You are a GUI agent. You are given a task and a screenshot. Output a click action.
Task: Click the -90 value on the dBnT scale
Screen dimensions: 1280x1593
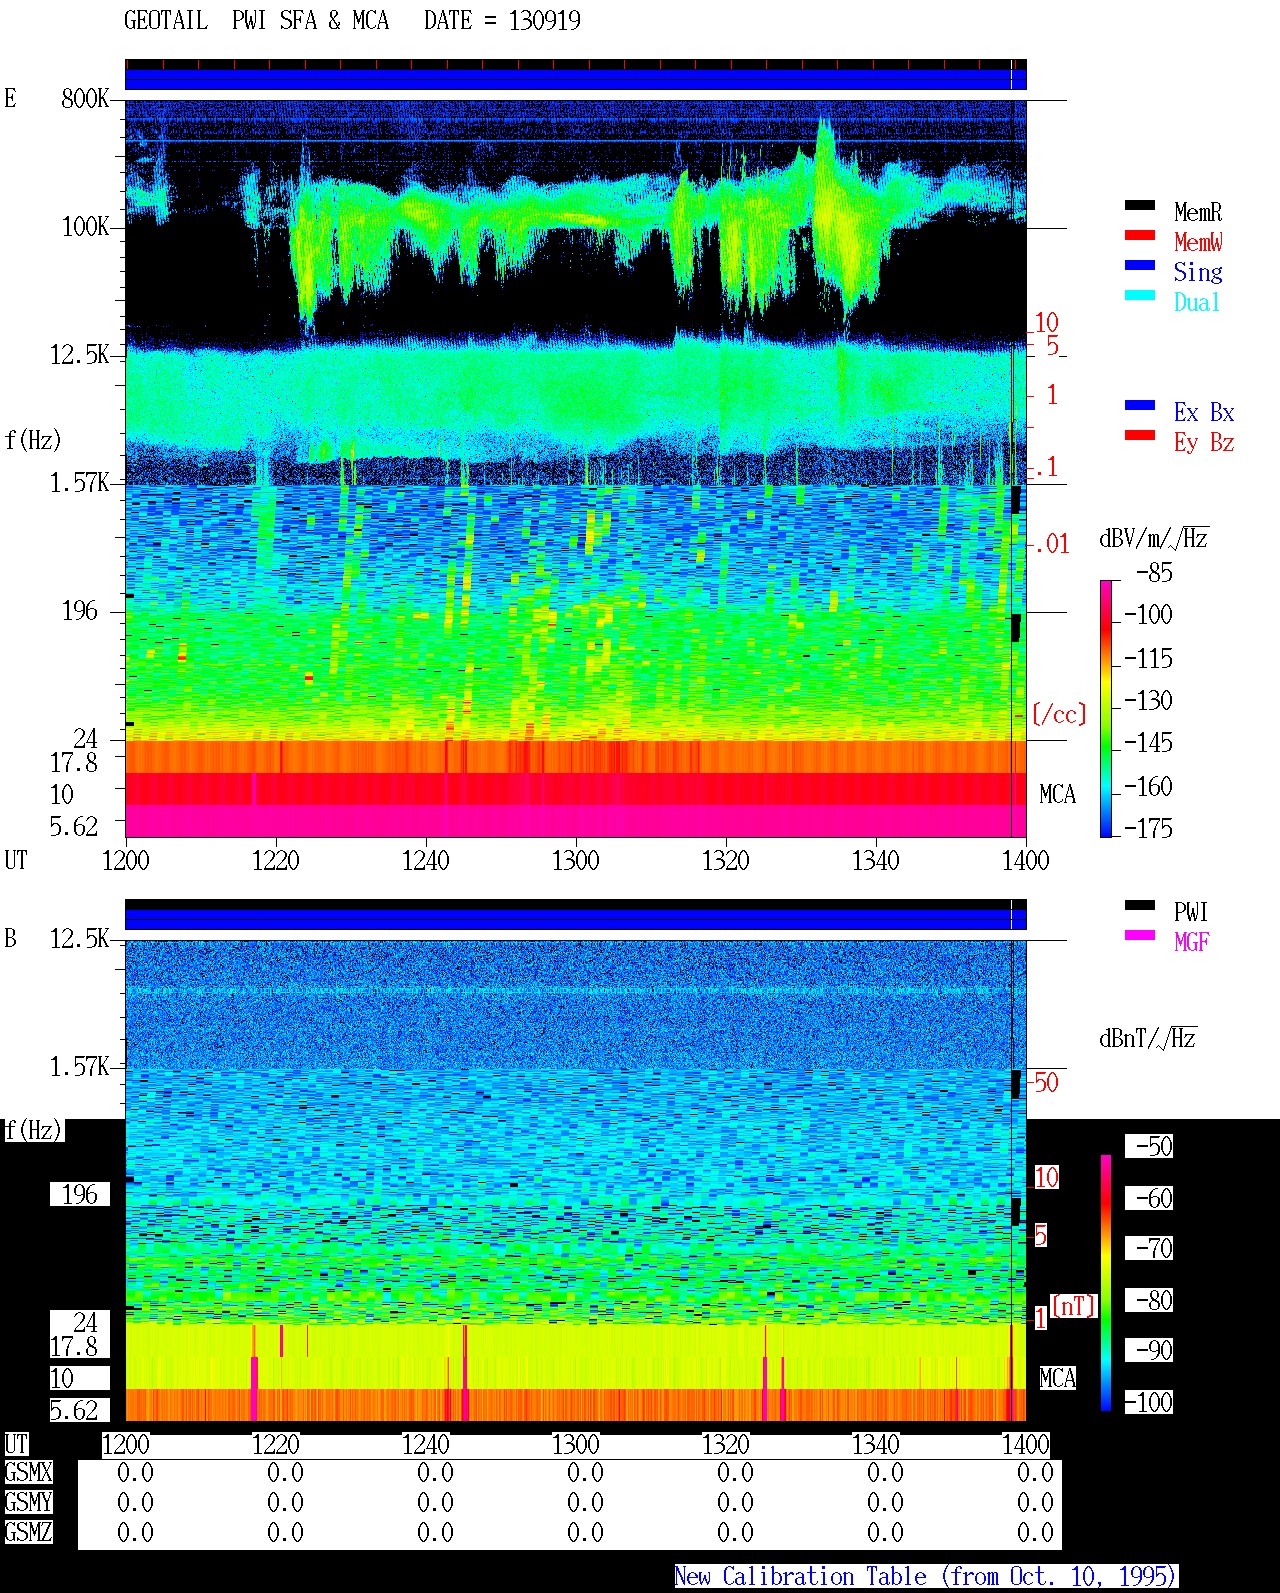point(1154,1351)
